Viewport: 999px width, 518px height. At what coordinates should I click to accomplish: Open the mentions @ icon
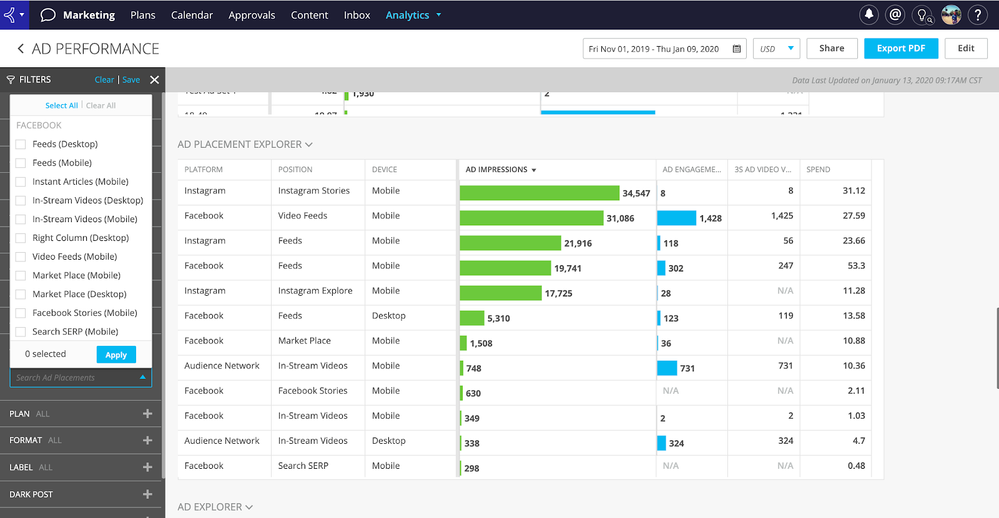895,15
